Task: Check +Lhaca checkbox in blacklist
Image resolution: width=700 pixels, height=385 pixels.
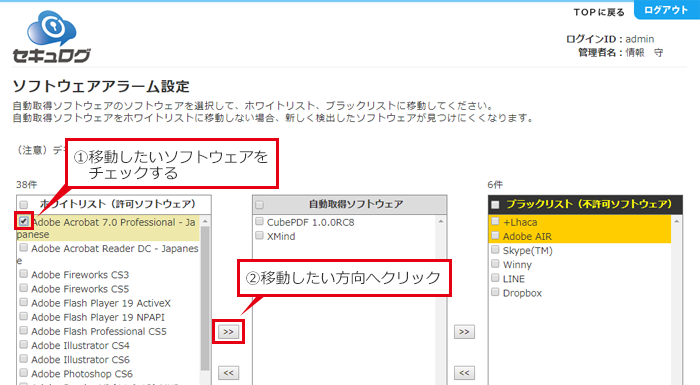Action: (495, 221)
